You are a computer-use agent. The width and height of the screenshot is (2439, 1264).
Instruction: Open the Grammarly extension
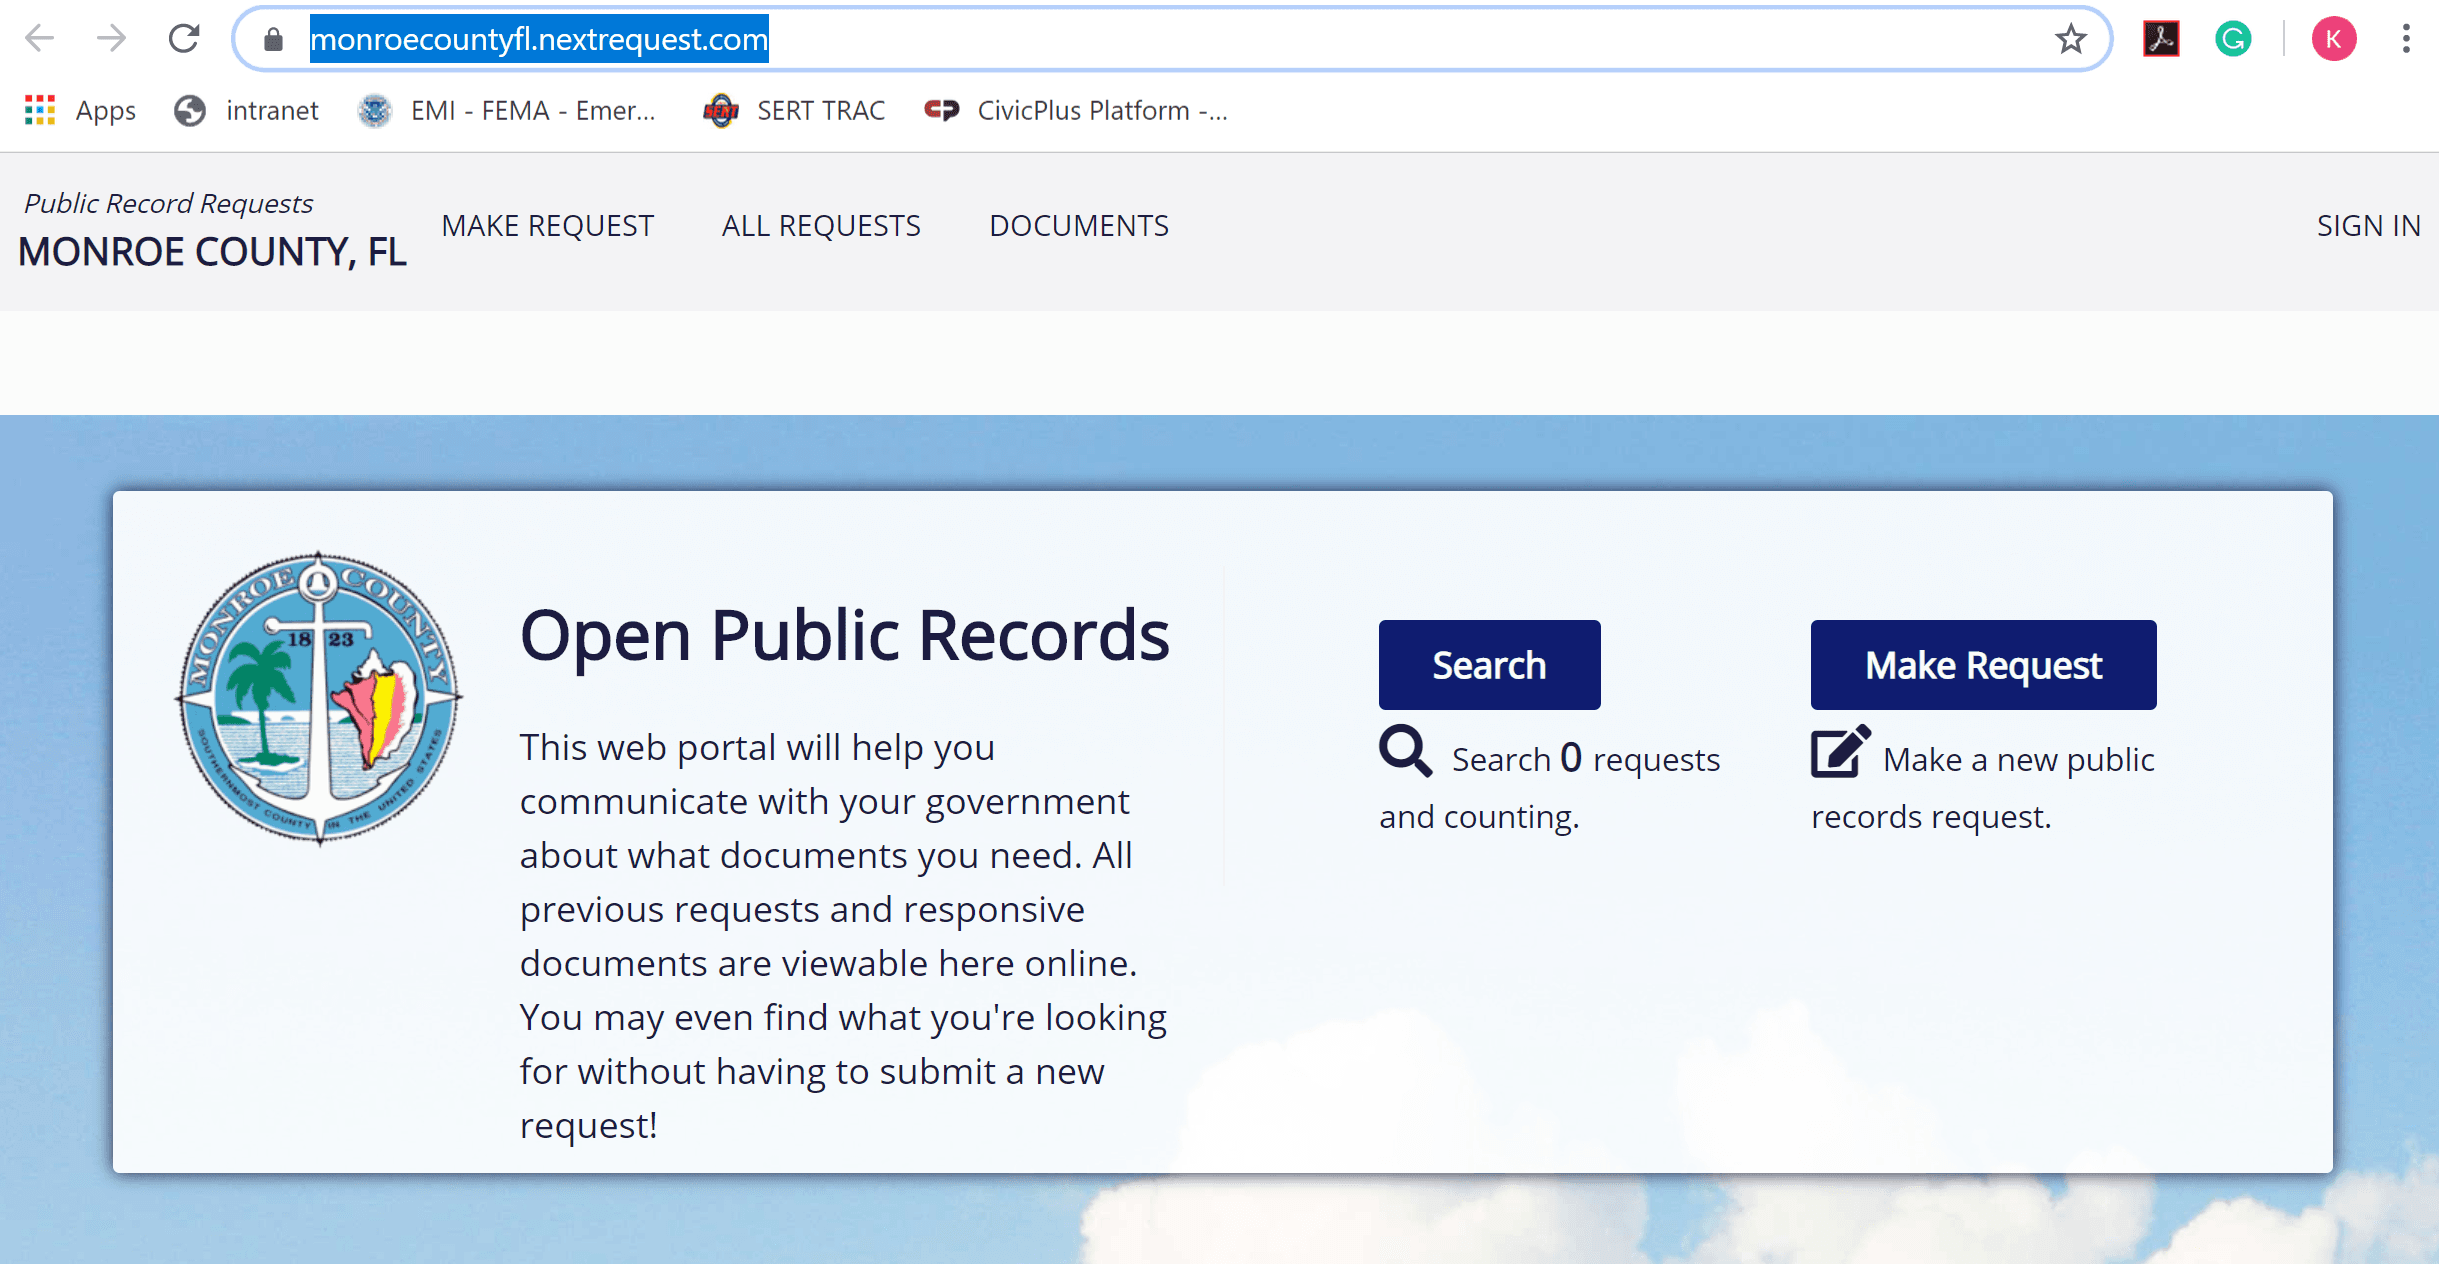tap(2233, 39)
